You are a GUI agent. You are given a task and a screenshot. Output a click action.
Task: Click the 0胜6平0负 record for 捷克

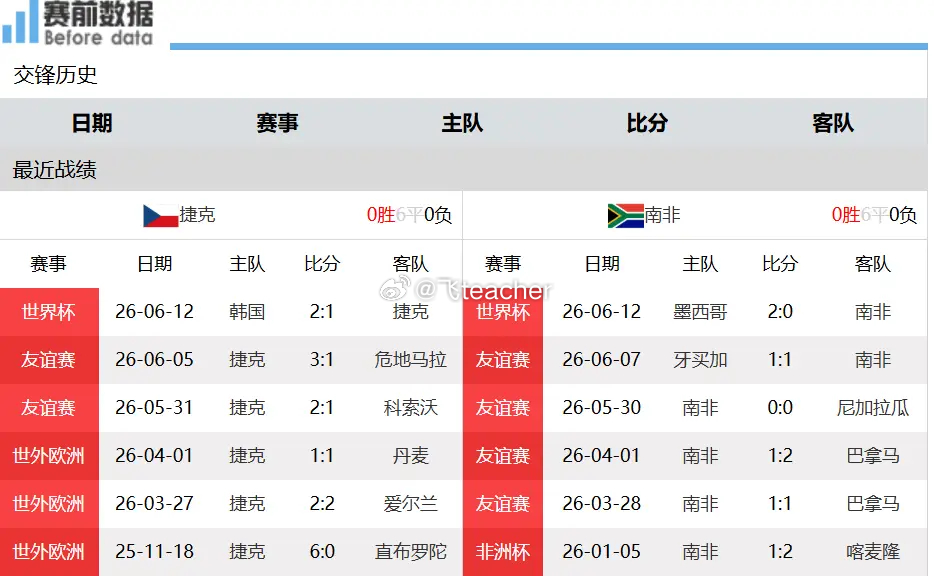pos(409,215)
